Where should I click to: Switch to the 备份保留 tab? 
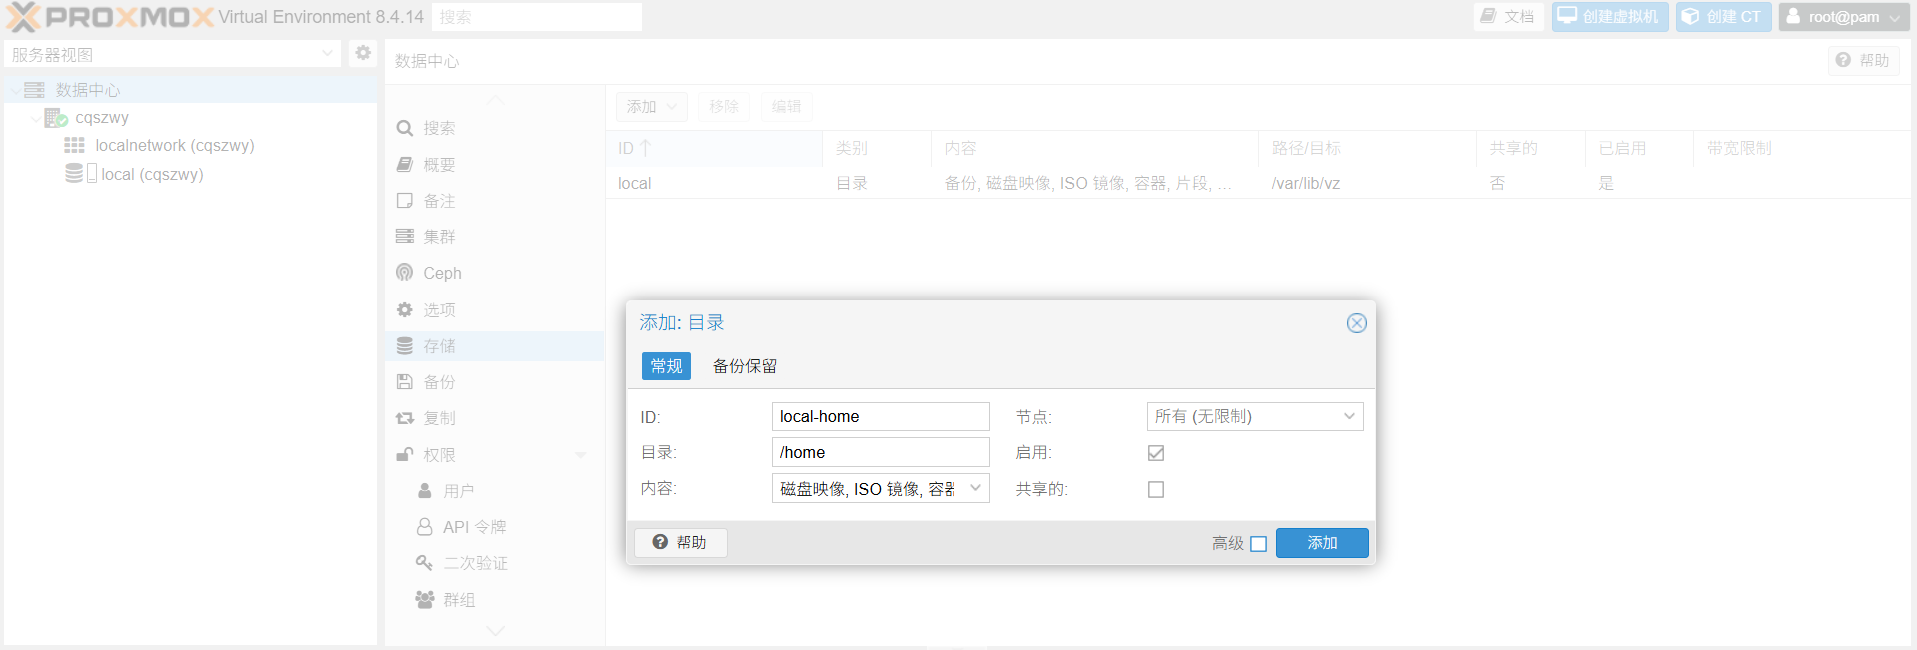point(744,366)
